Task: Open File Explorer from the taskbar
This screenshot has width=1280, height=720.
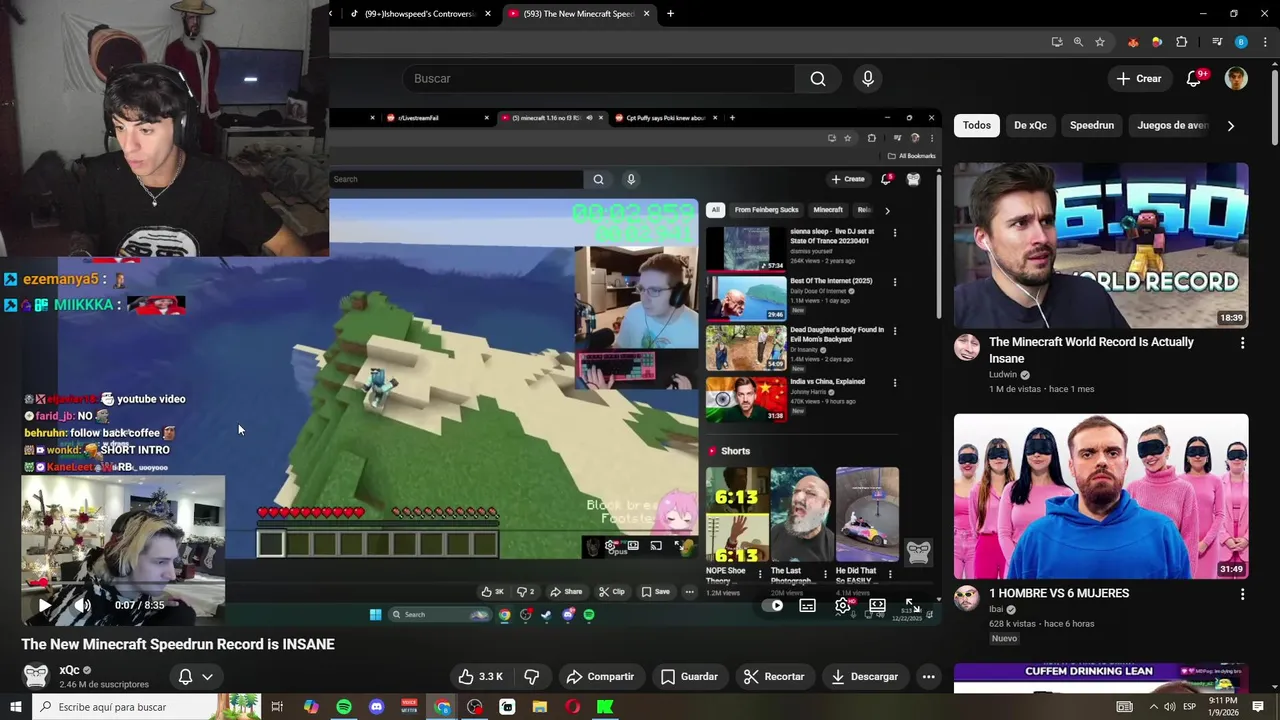Action: point(540,707)
